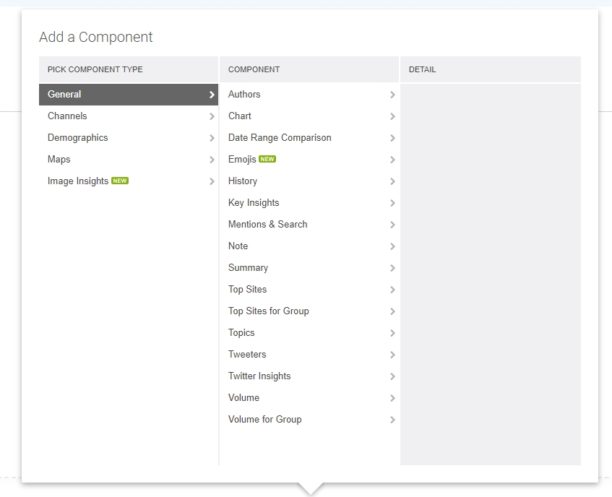Select the Emojis component
This screenshot has width=612, height=497.
[242, 159]
